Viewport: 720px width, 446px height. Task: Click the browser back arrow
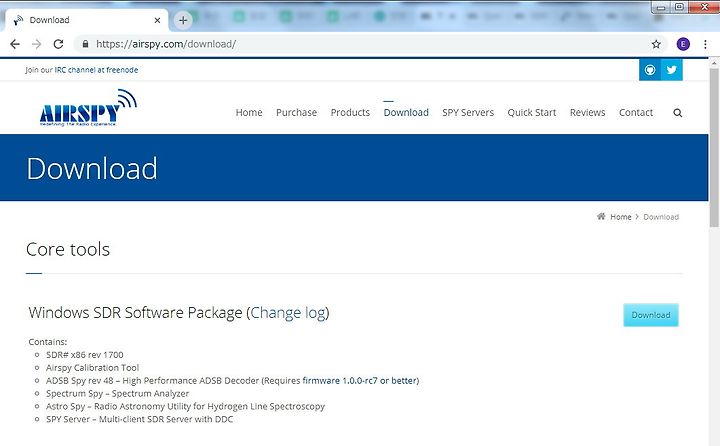click(x=15, y=44)
